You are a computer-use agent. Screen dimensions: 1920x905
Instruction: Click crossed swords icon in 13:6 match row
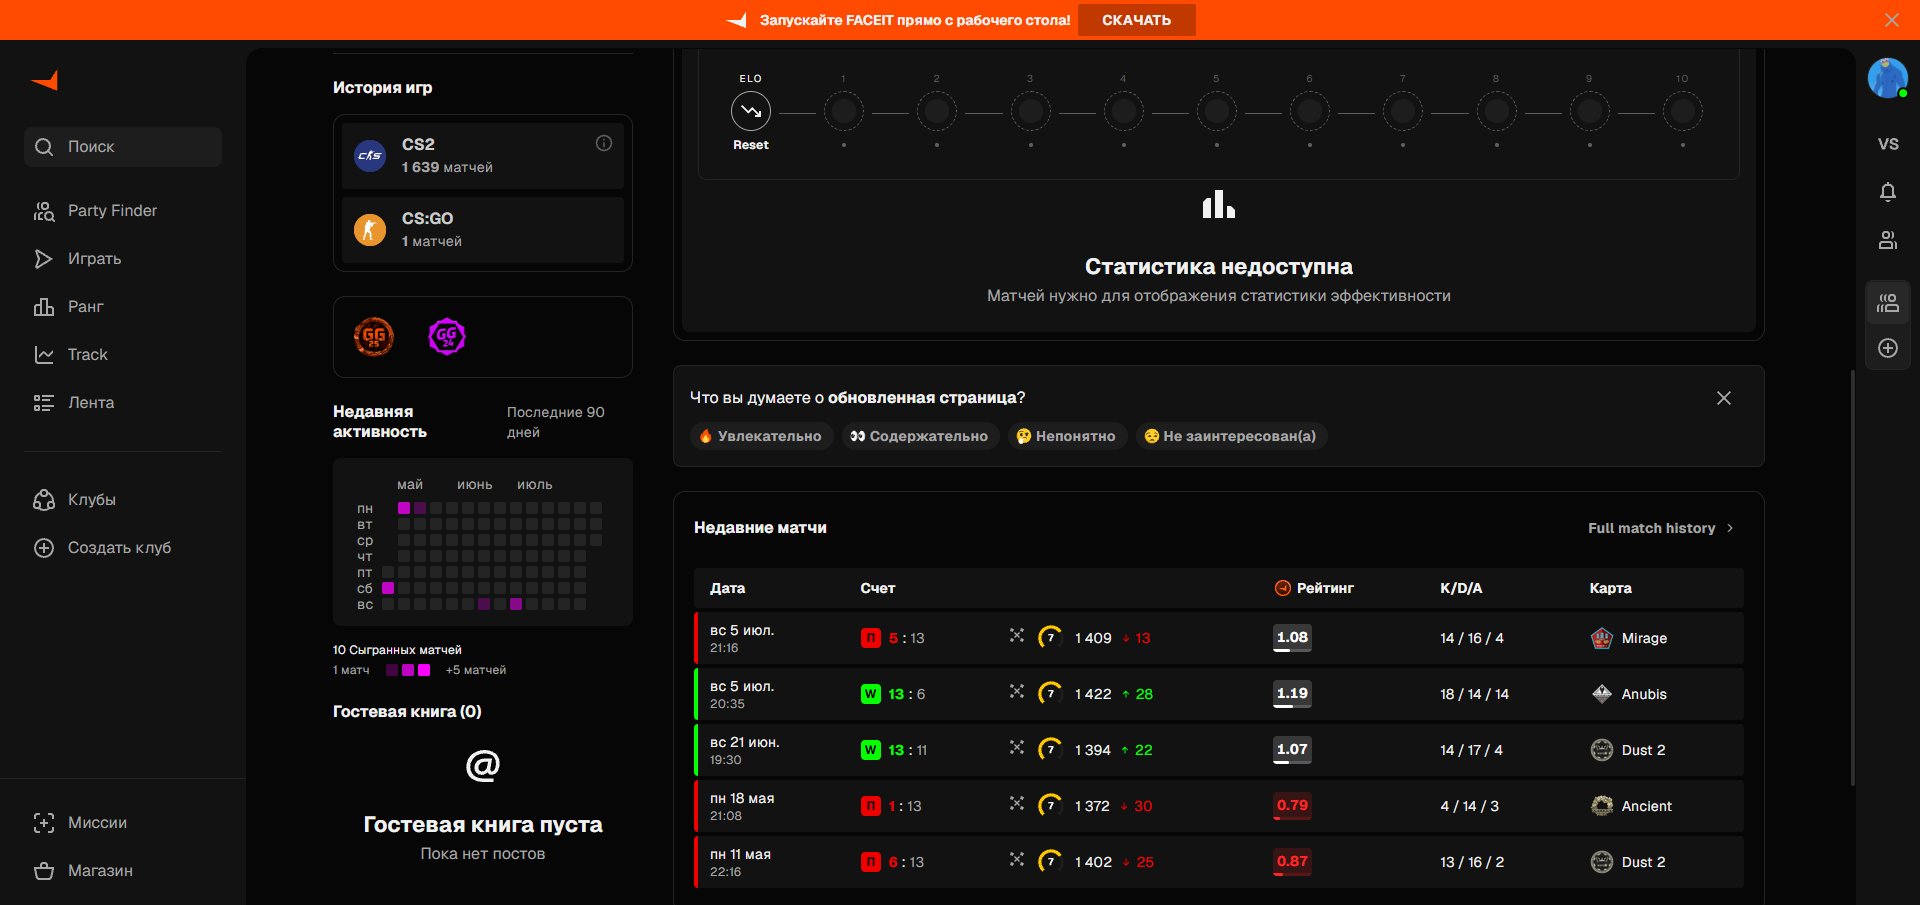point(1017,692)
